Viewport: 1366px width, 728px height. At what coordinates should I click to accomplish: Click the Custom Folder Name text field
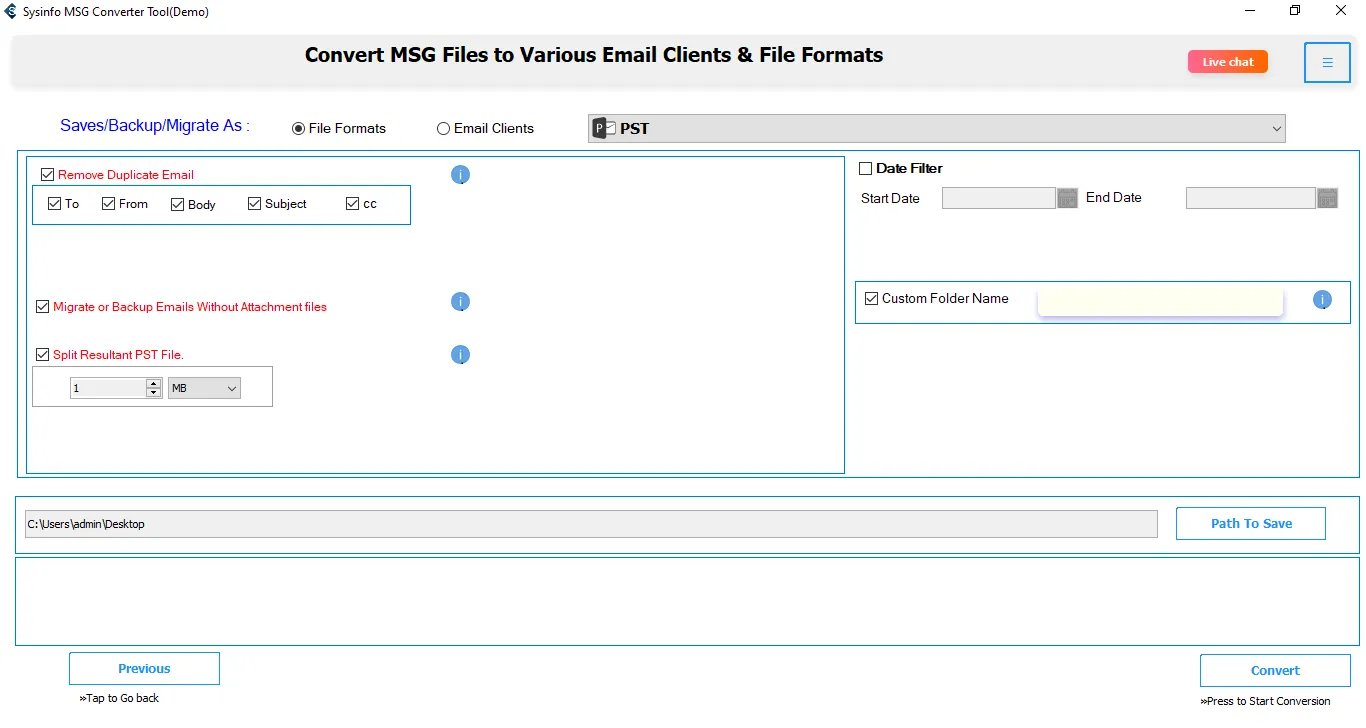coord(1160,301)
